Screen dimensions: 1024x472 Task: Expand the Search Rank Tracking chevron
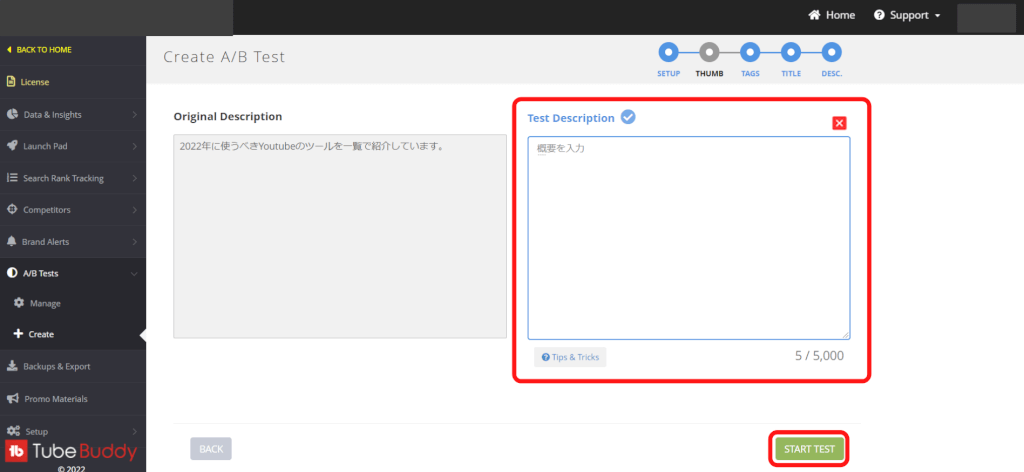pyautogui.click(x=135, y=178)
